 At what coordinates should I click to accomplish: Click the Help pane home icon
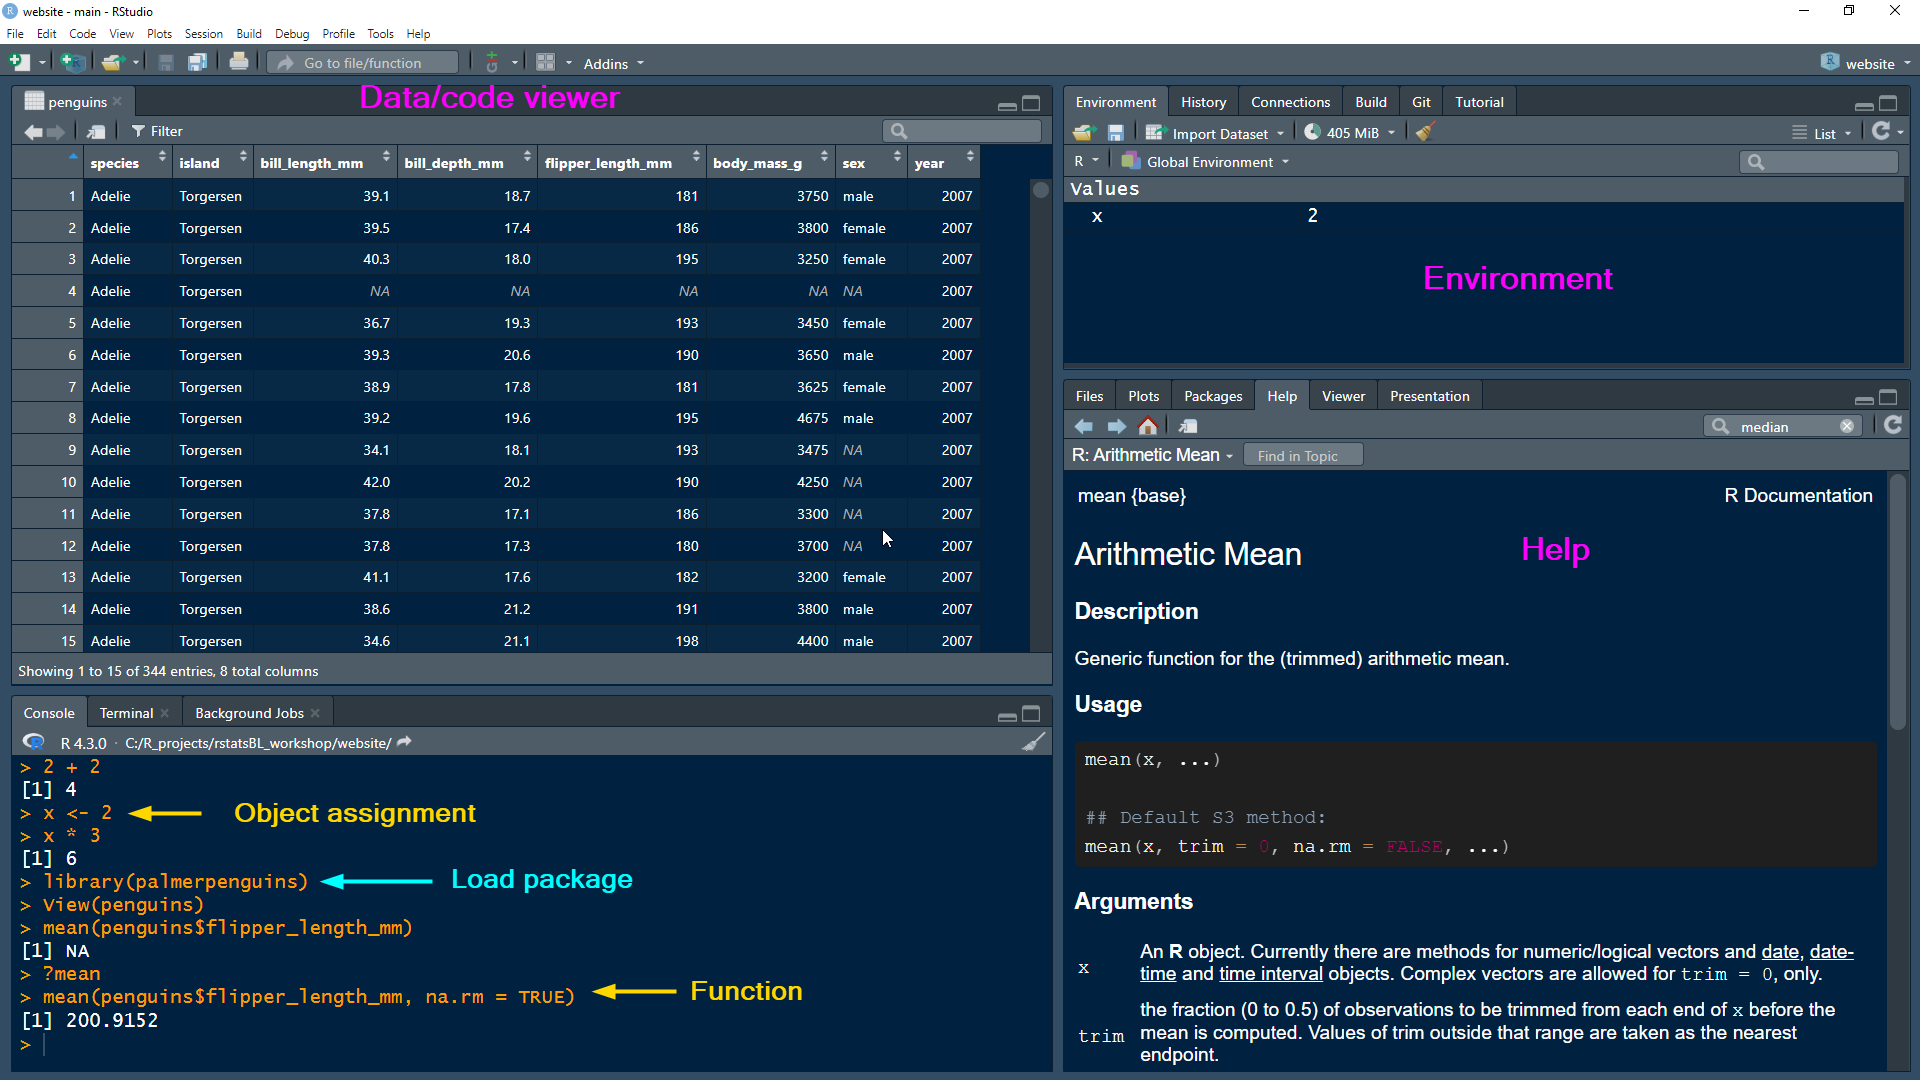1148,426
